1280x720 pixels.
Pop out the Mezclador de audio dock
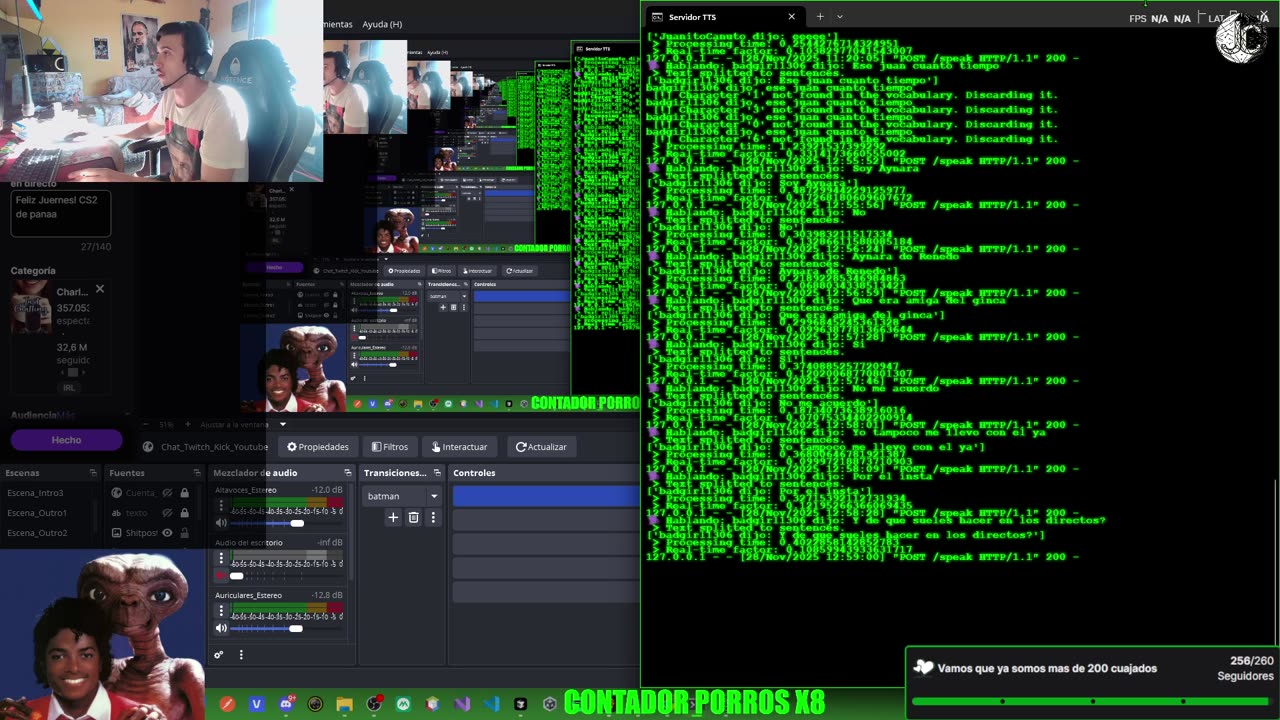(348, 473)
